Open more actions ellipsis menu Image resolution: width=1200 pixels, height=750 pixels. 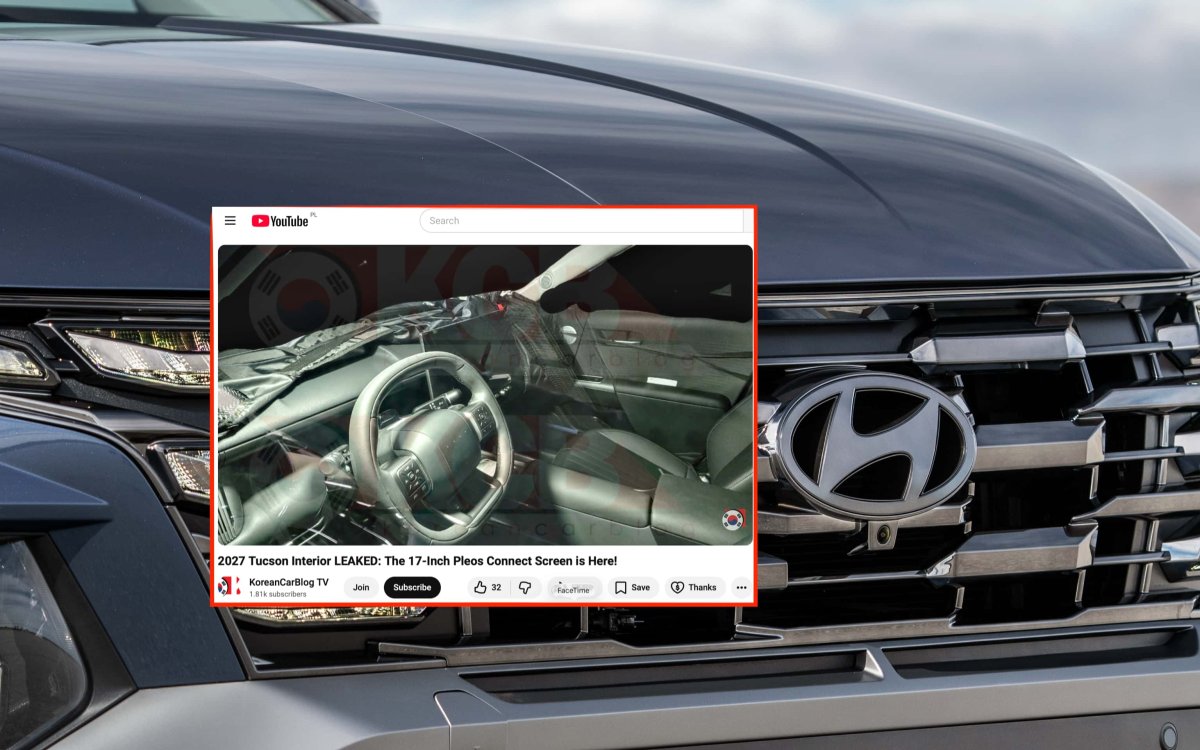(742, 588)
